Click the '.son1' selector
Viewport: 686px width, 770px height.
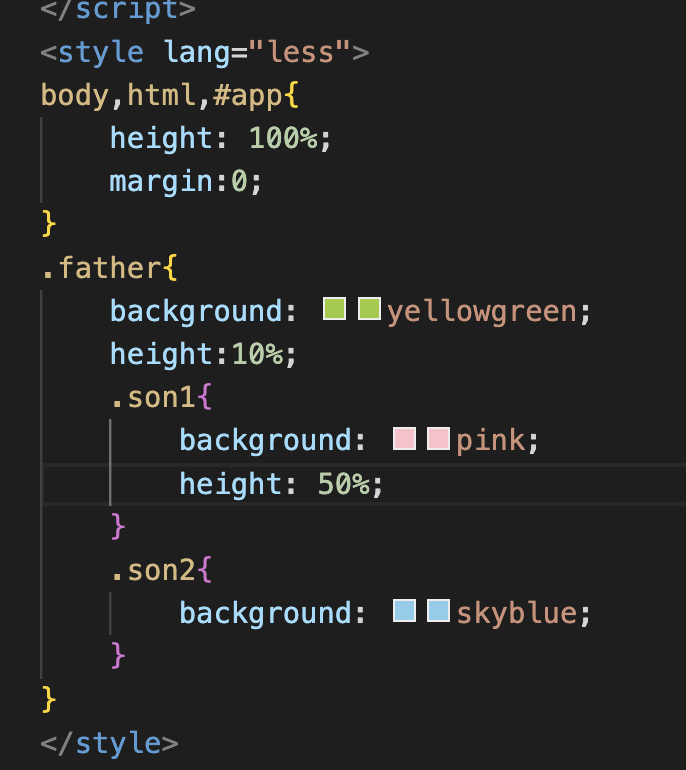coord(153,398)
